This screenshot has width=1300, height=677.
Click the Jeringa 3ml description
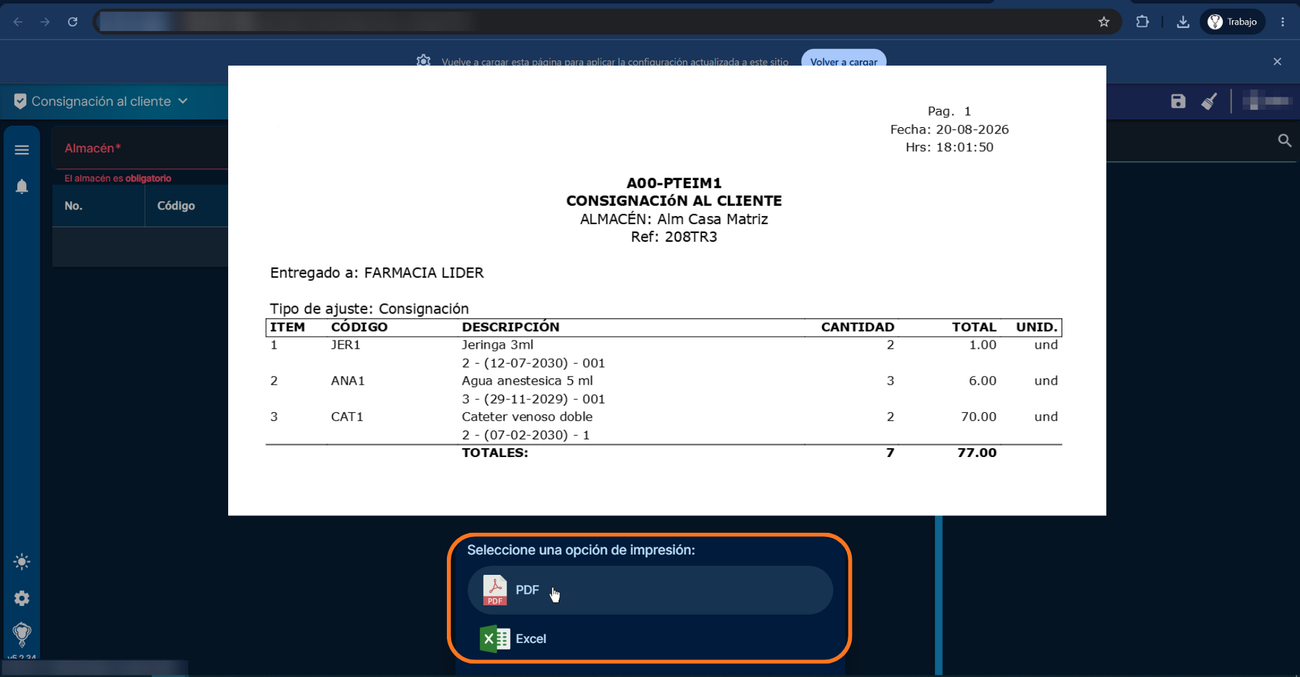(497, 345)
